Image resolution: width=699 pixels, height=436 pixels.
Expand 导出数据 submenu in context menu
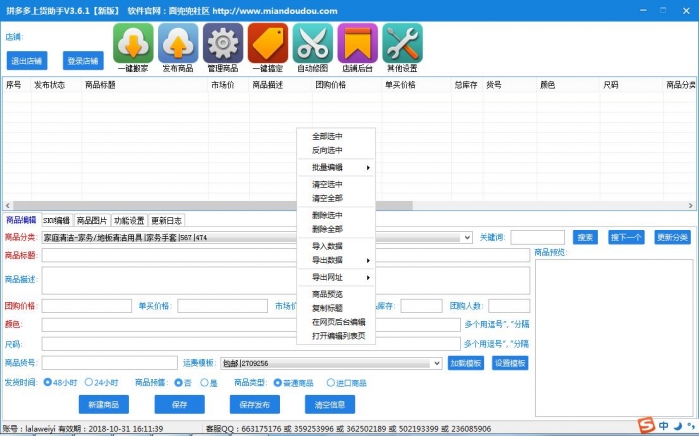pos(337,260)
